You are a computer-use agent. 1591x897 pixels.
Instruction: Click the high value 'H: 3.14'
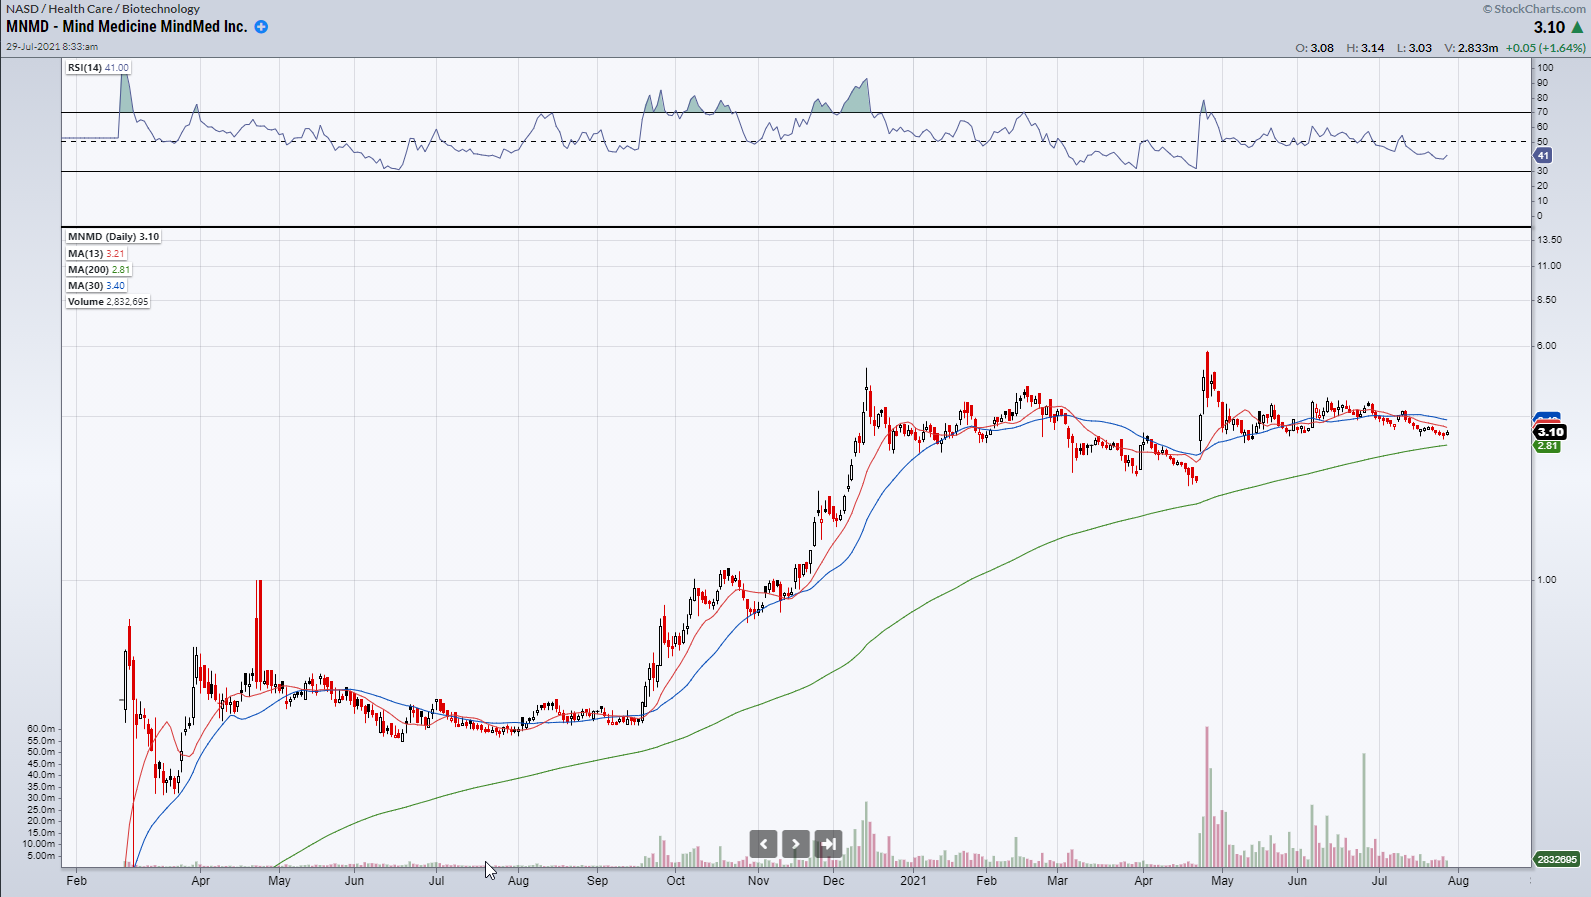pos(1365,48)
